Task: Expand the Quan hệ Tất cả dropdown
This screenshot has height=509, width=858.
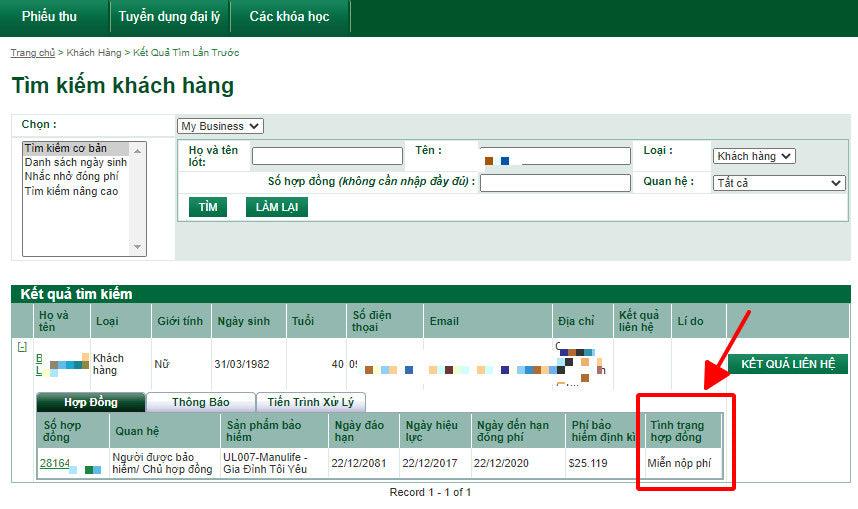Action: click(779, 183)
